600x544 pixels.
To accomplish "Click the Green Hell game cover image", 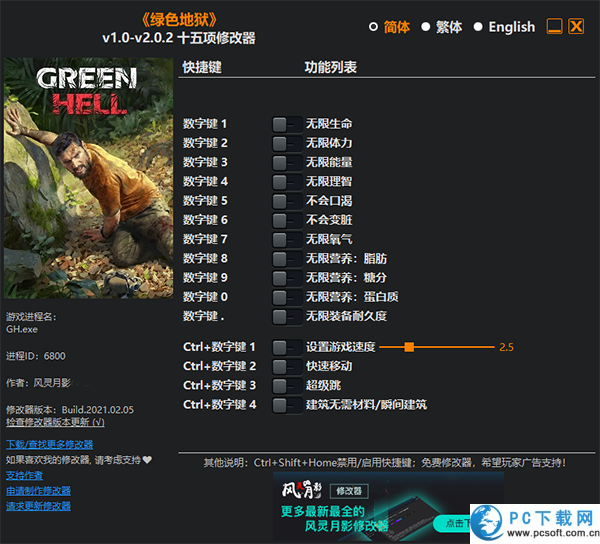I will (89, 179).
